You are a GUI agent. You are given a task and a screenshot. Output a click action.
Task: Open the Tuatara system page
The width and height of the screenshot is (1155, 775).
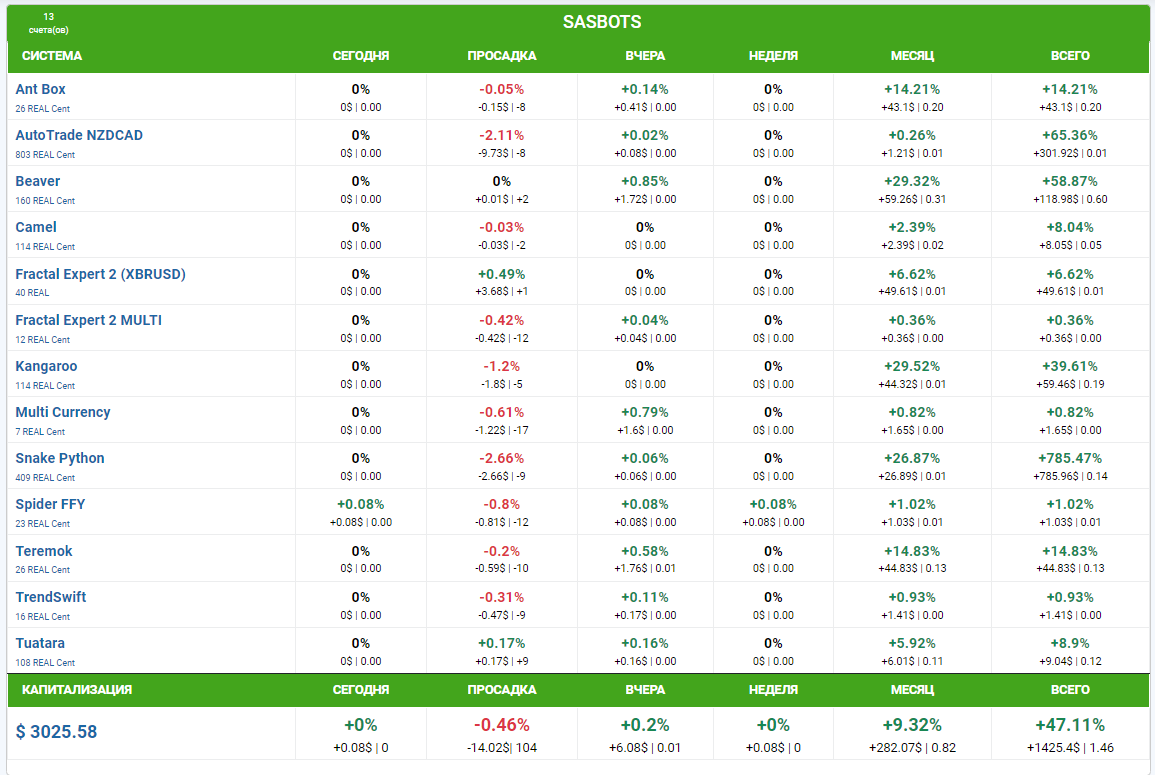(40, 643)
